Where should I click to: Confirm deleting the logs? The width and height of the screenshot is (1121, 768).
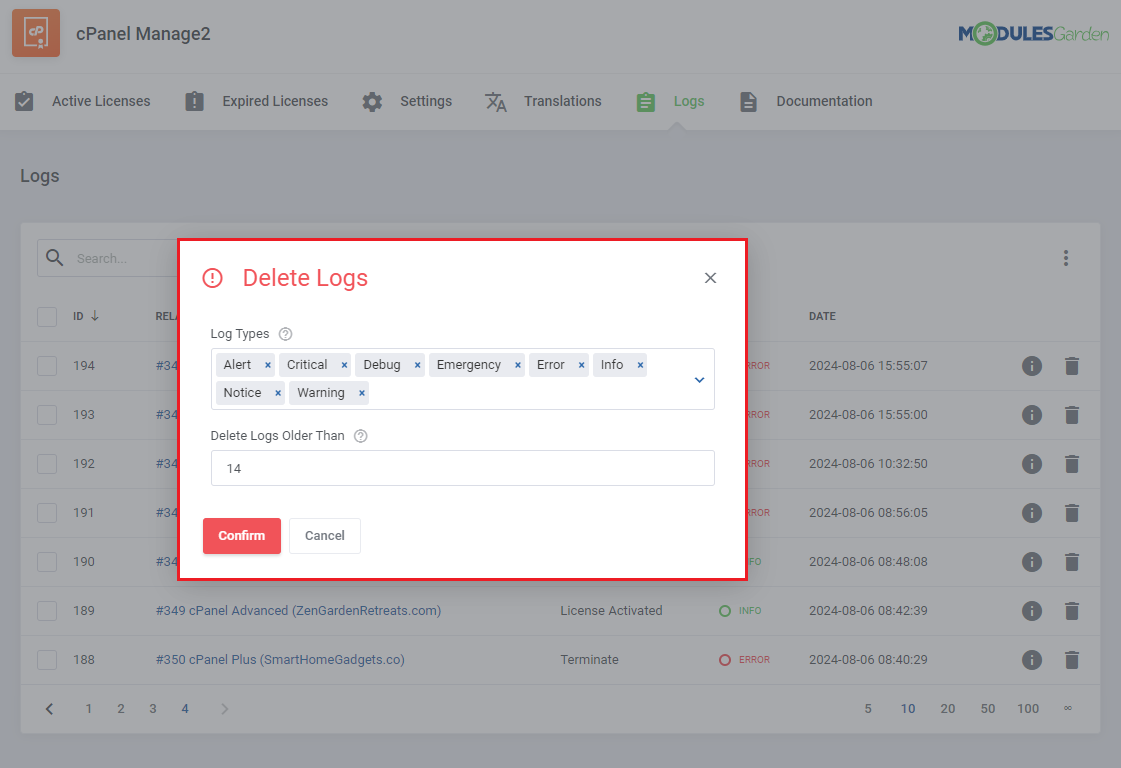242,536
